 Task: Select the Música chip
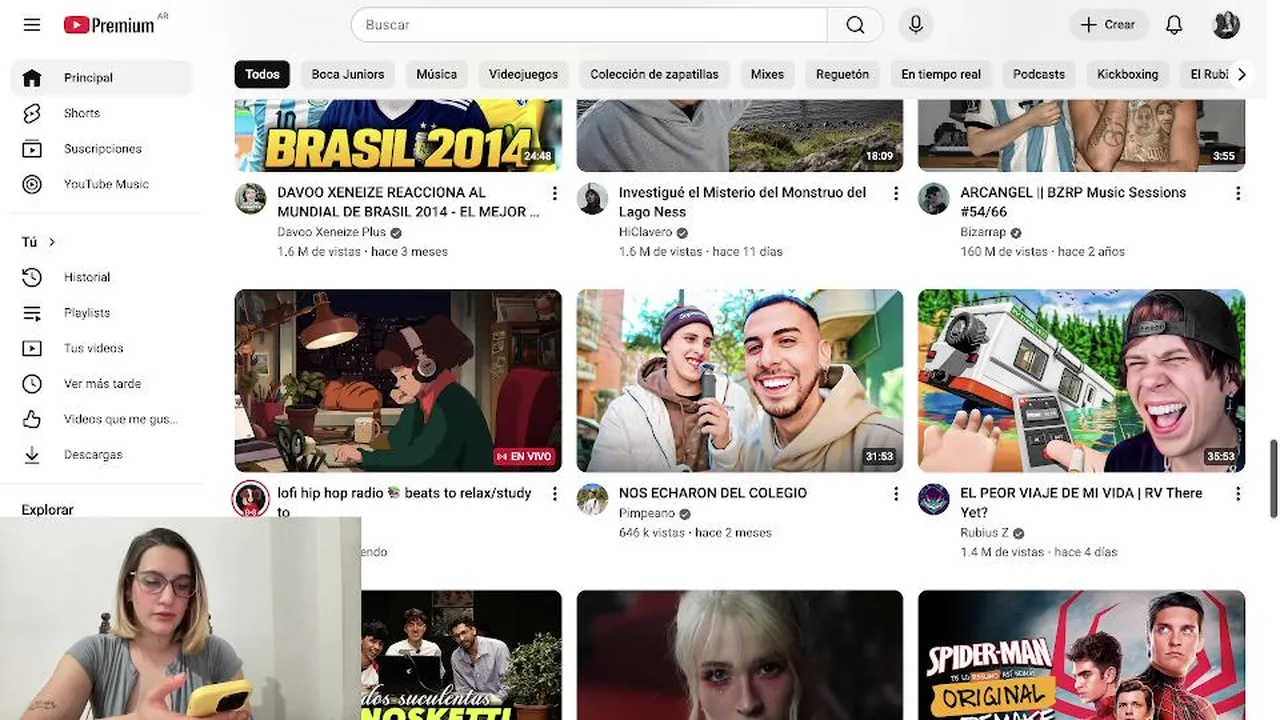point(436,74)
